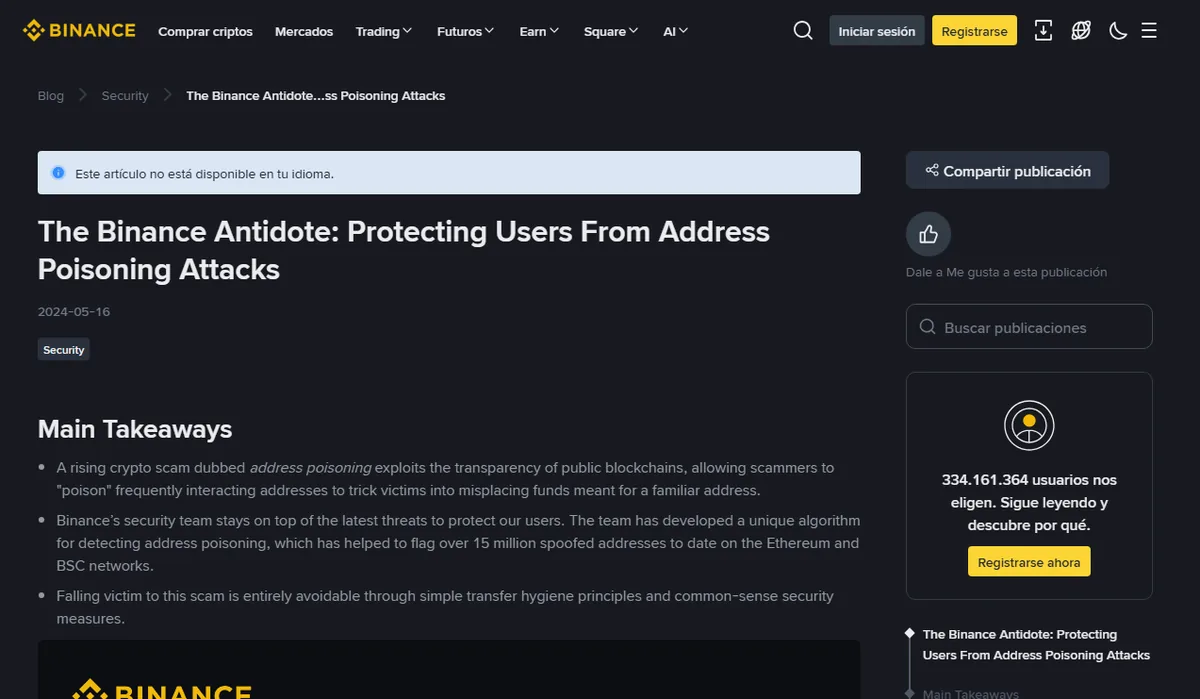Go to Blog breadcrumb link
This screenshot has height=699, width=1200.
click(x=50, y=96)
